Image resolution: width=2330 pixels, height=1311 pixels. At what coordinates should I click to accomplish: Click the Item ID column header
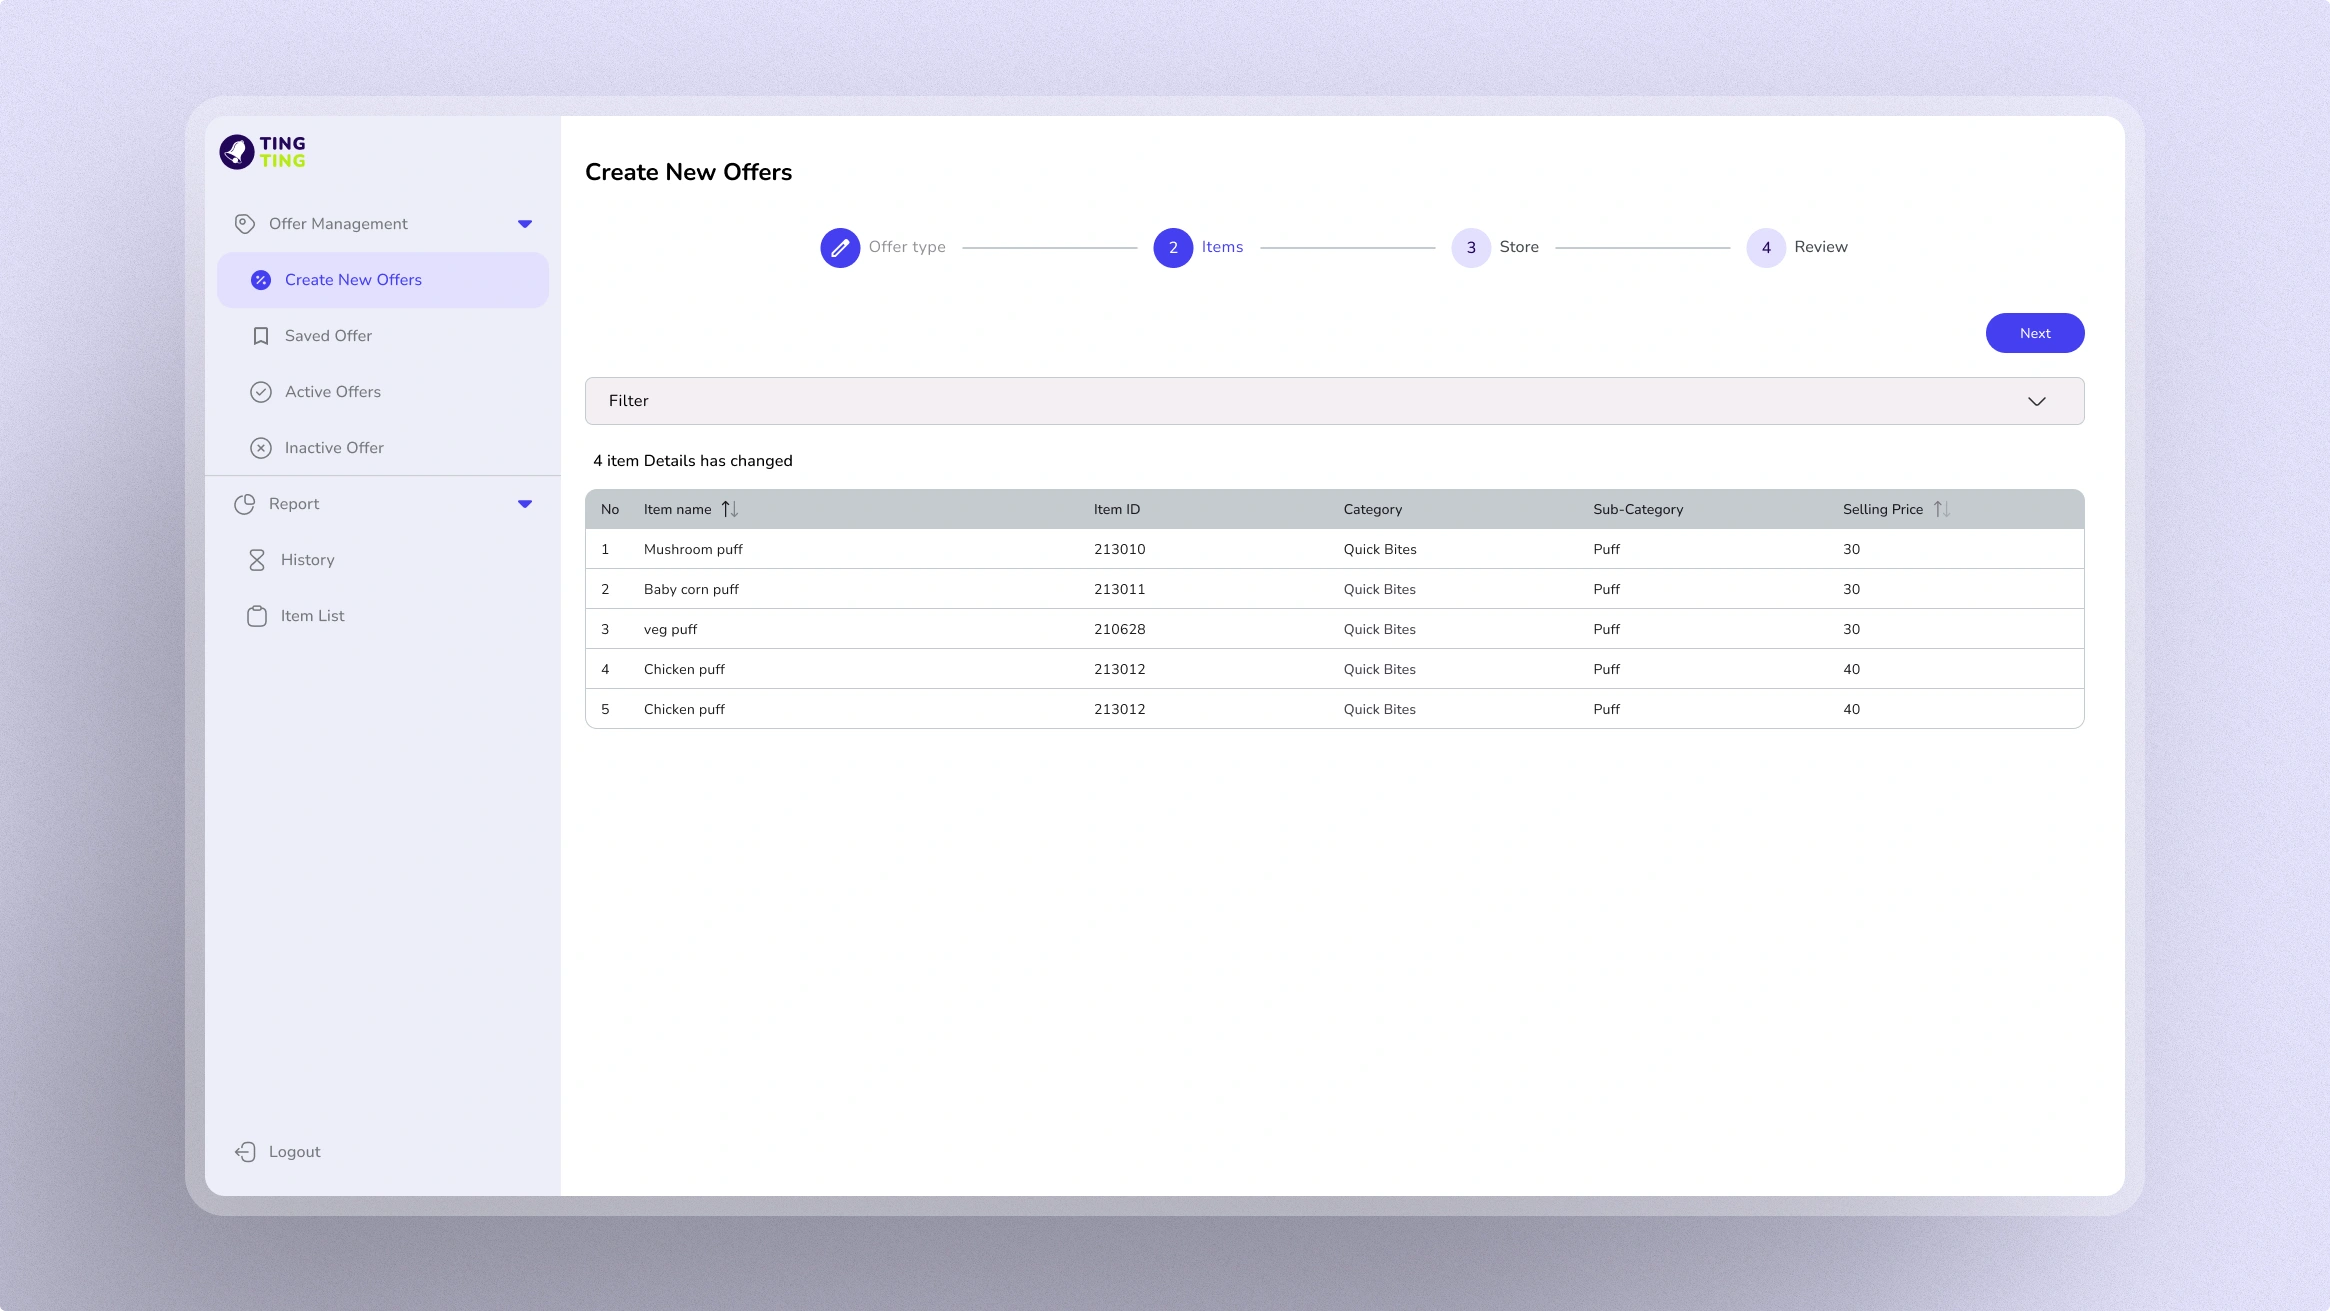[1117, 509]
